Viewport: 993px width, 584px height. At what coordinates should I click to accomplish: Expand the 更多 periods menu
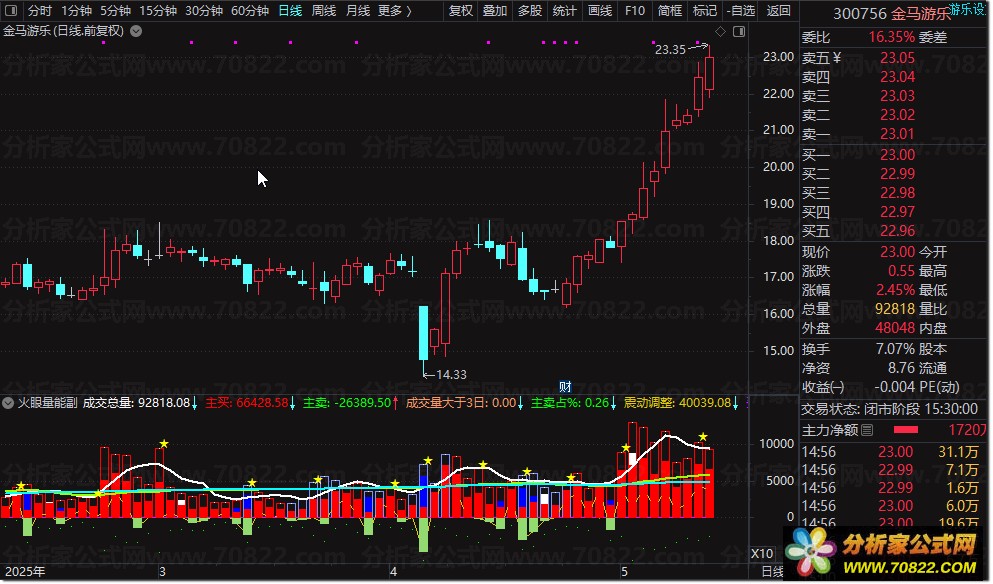395,11
